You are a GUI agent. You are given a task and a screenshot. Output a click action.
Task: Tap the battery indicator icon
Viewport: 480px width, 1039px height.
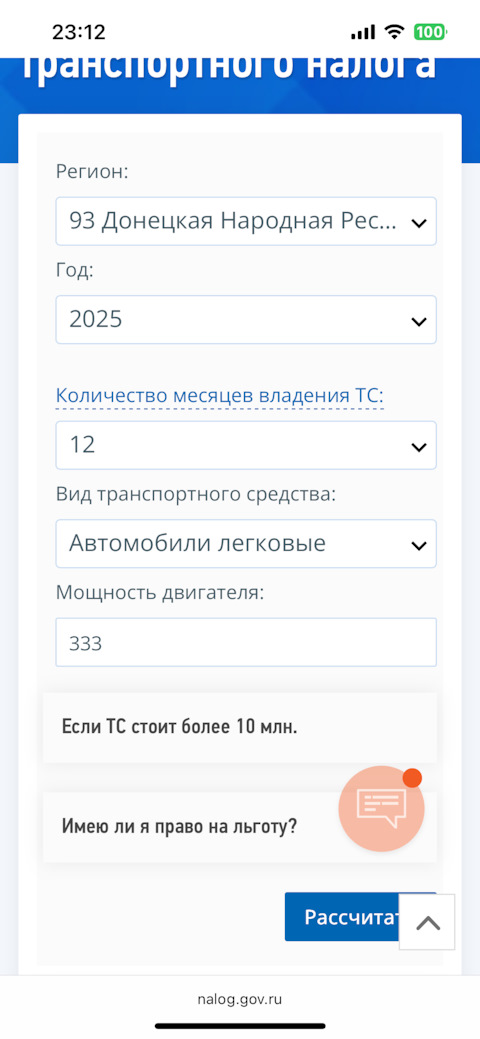(430, 32)
